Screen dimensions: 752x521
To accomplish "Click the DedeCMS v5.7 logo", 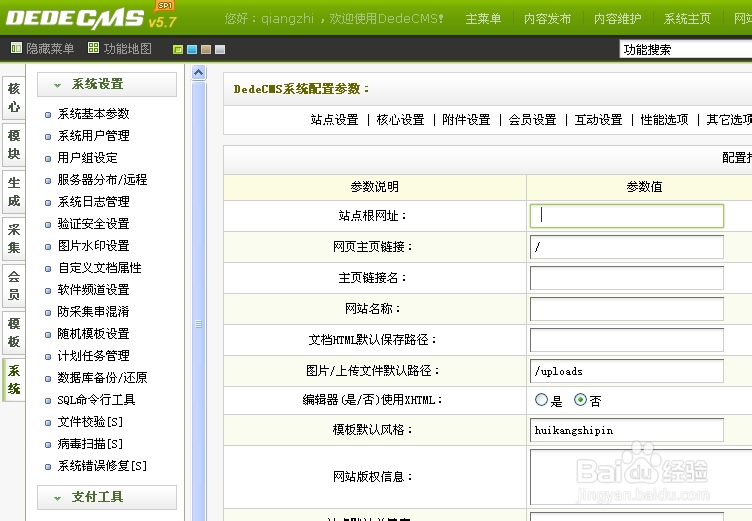I will (x=91, y=17).
